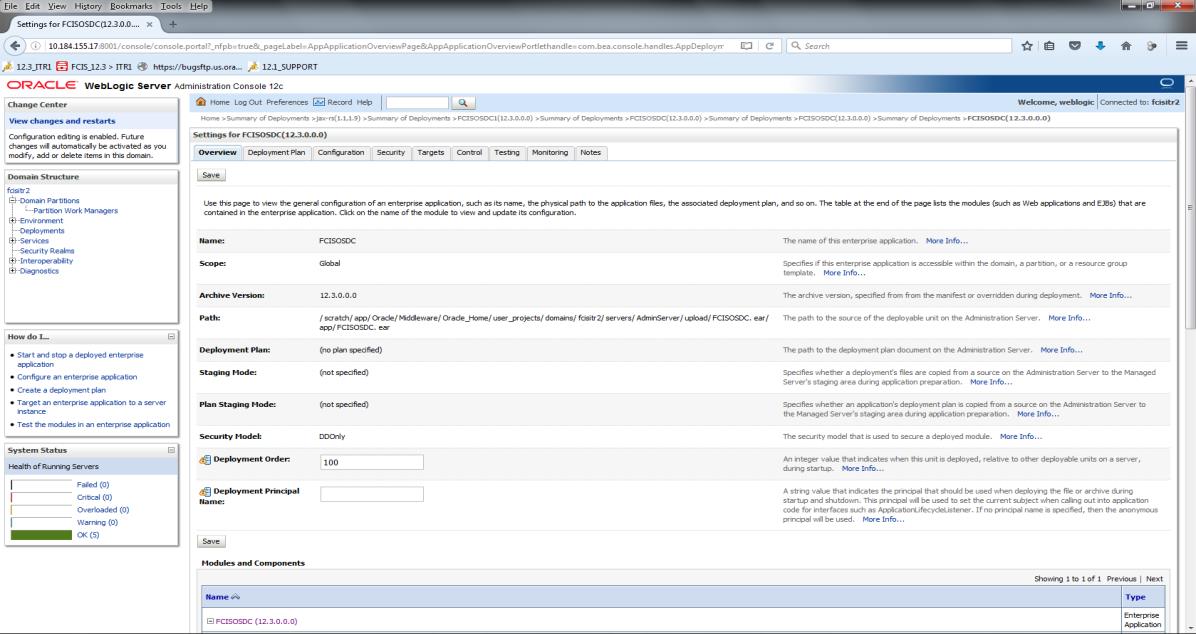Image resolution: width=1196 pixels, height=634 pixels.
Task: Open the bugsftp.us.ora bookmark
Action: coord(189,66)
